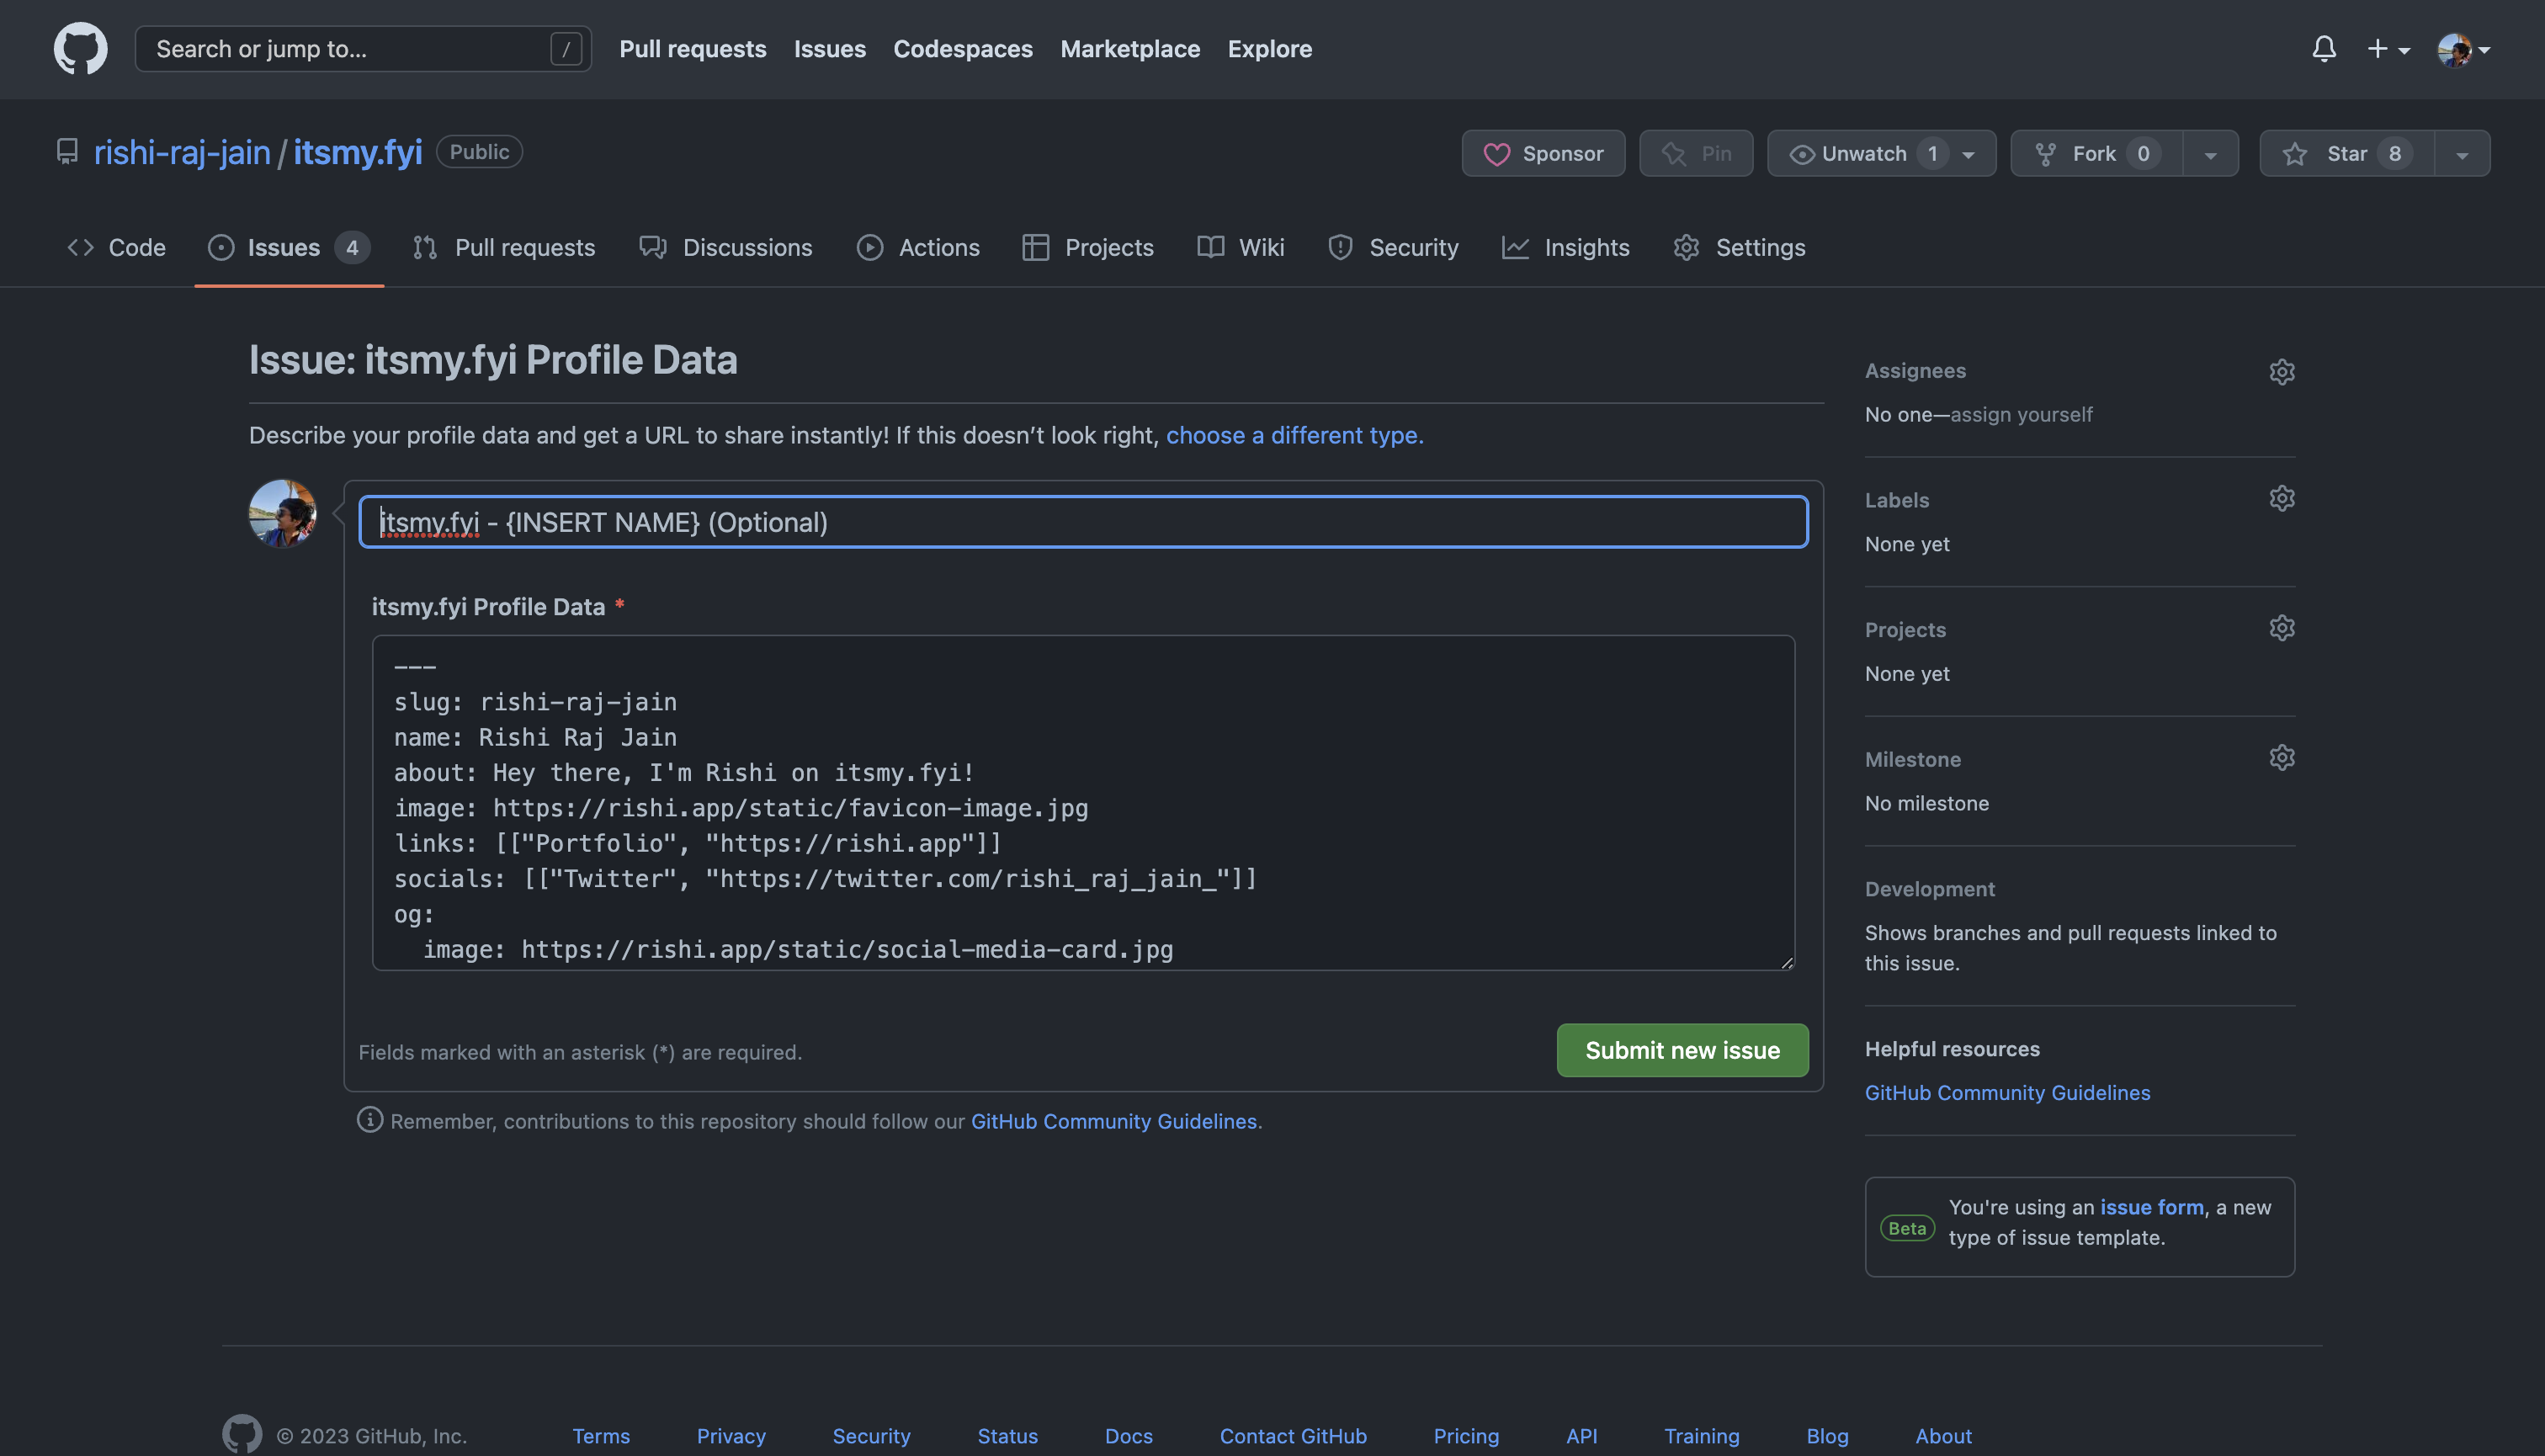Open the notifications bell
The image size is (2545, 1456).
click(2324, 48)
